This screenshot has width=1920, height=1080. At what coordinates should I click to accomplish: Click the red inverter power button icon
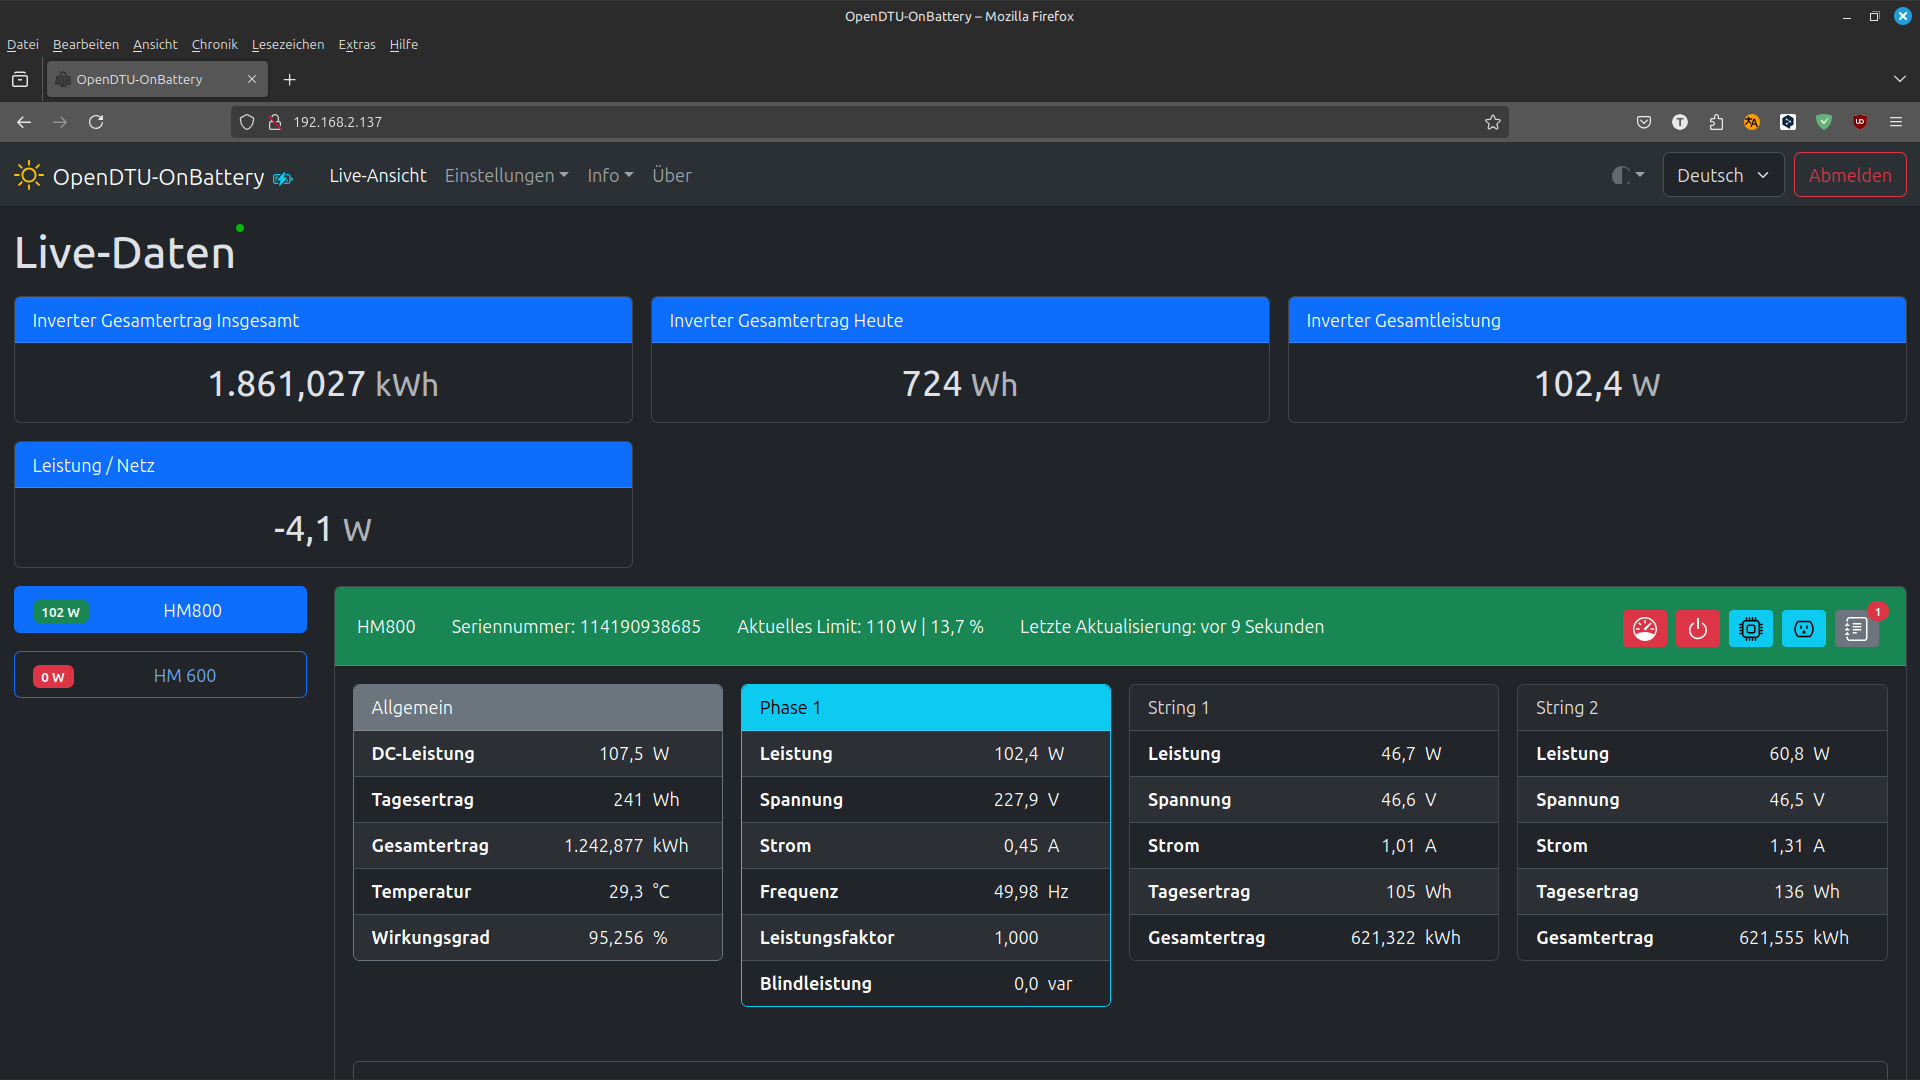1698,628
